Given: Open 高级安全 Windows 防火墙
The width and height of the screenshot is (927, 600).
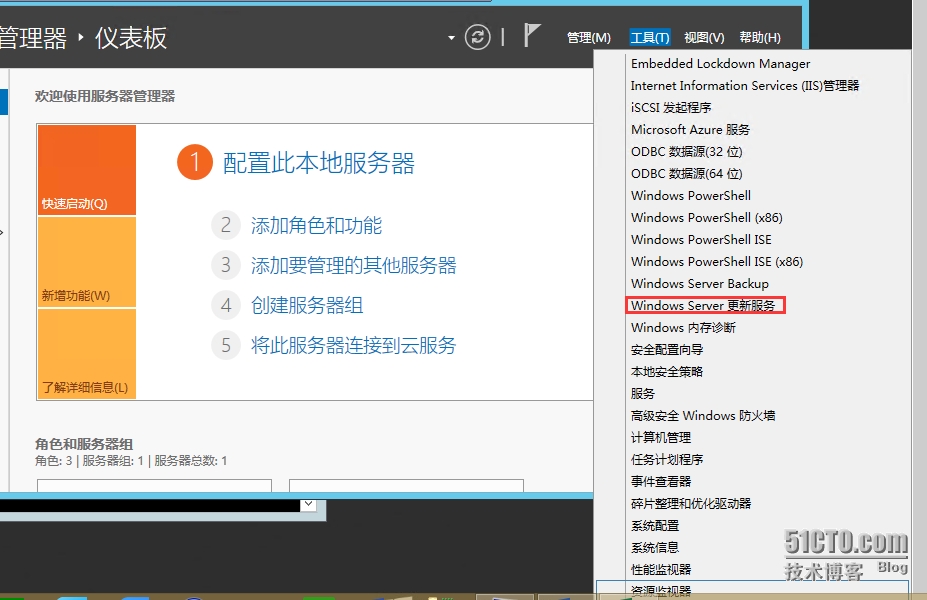Looking at the screenshot, I should 703,416.
